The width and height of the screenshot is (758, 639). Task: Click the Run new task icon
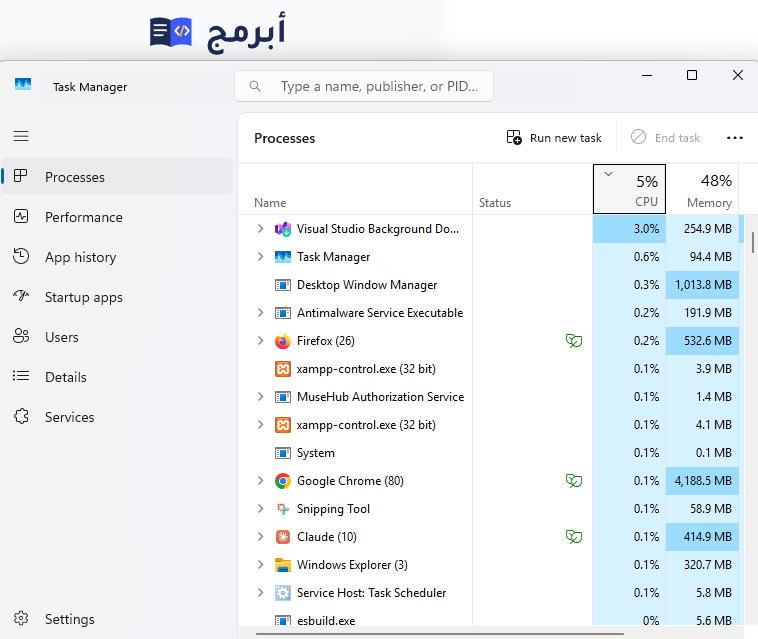tap(514, 137)
